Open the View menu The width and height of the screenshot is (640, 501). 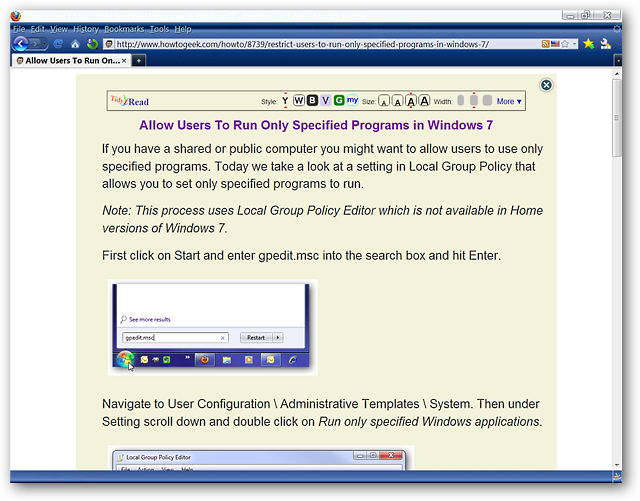coord(59,29)
